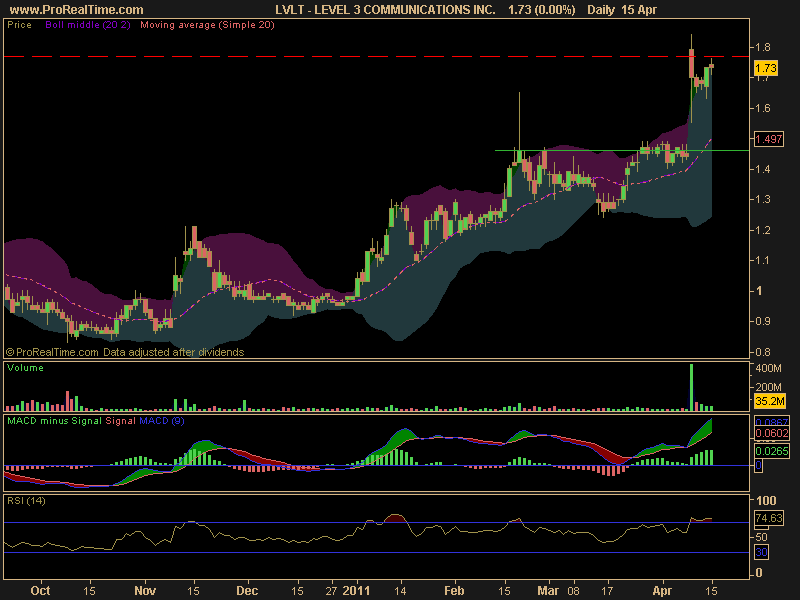800x600 pixels.
Task: Click the Feb label on time axis
Action: point(454,591)
